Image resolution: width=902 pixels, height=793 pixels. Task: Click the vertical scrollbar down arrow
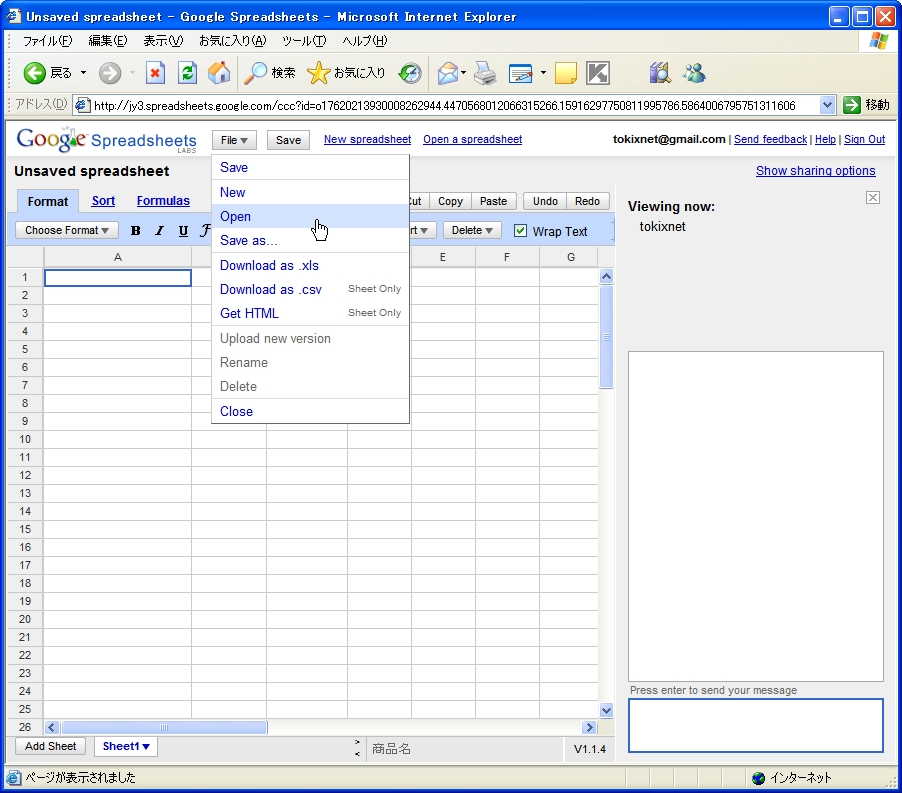coord(606,710)
